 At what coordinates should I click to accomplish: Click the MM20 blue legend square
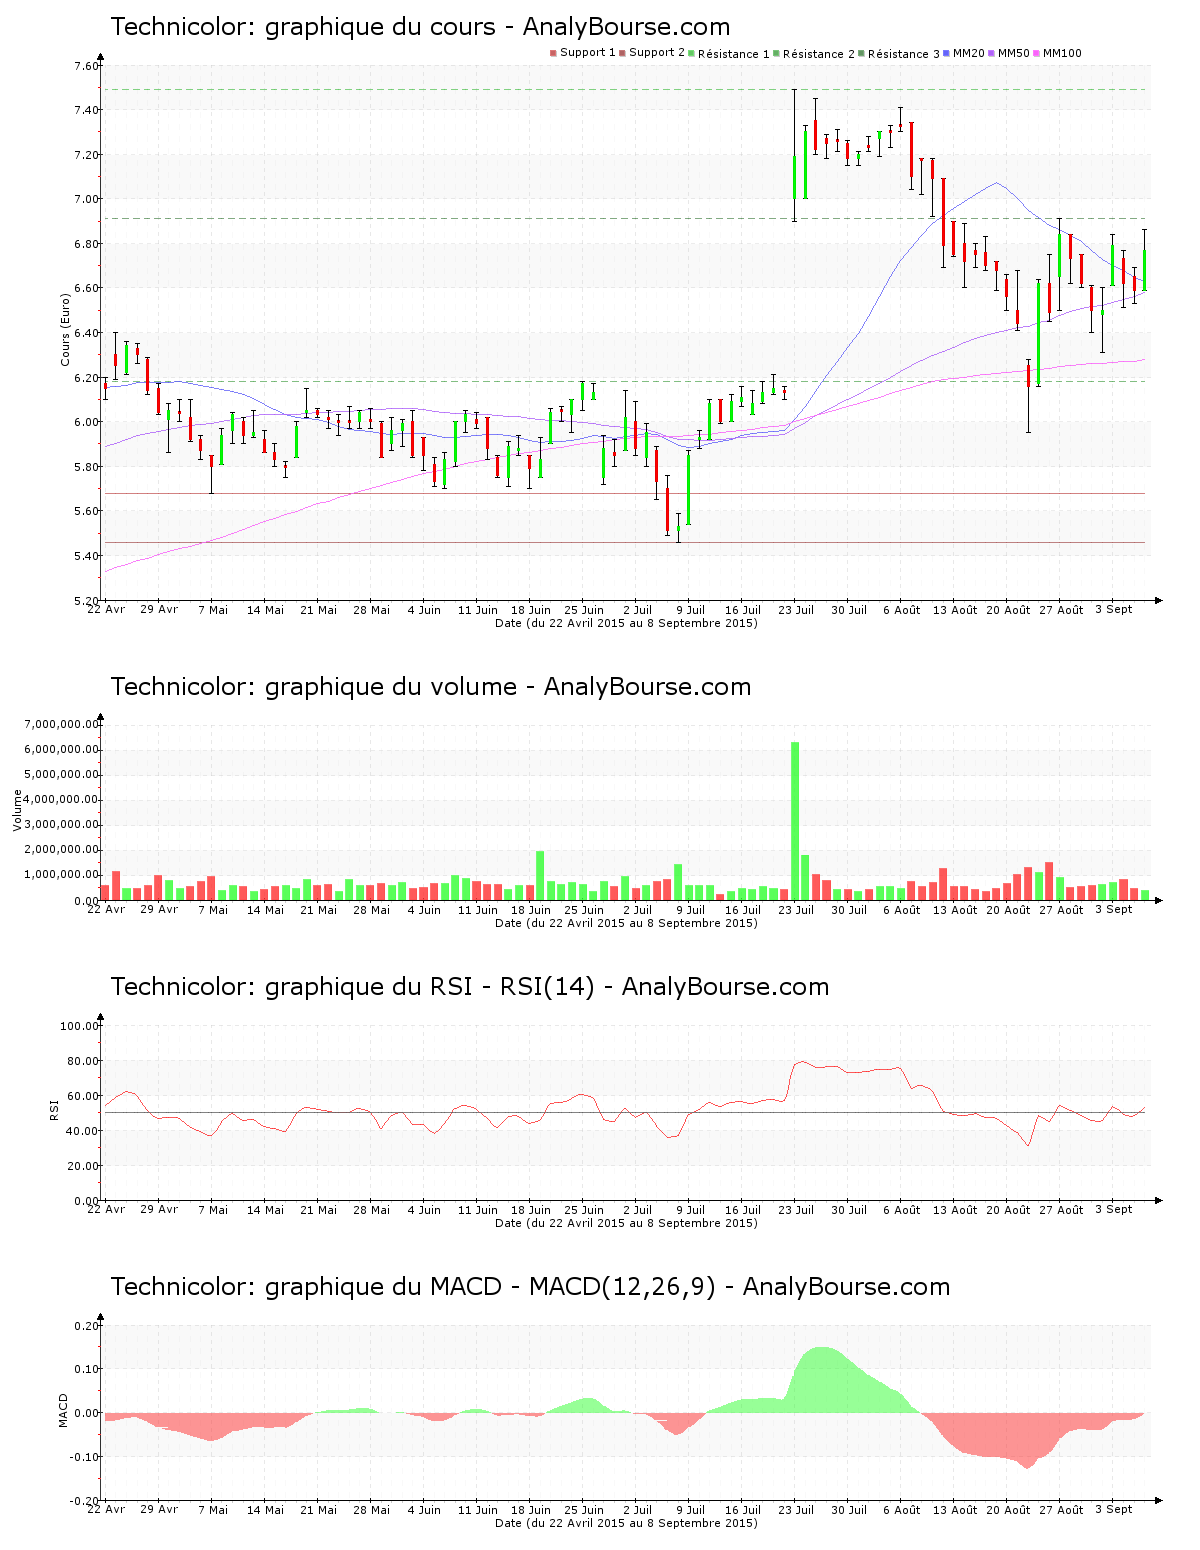(x=946, y=53)
